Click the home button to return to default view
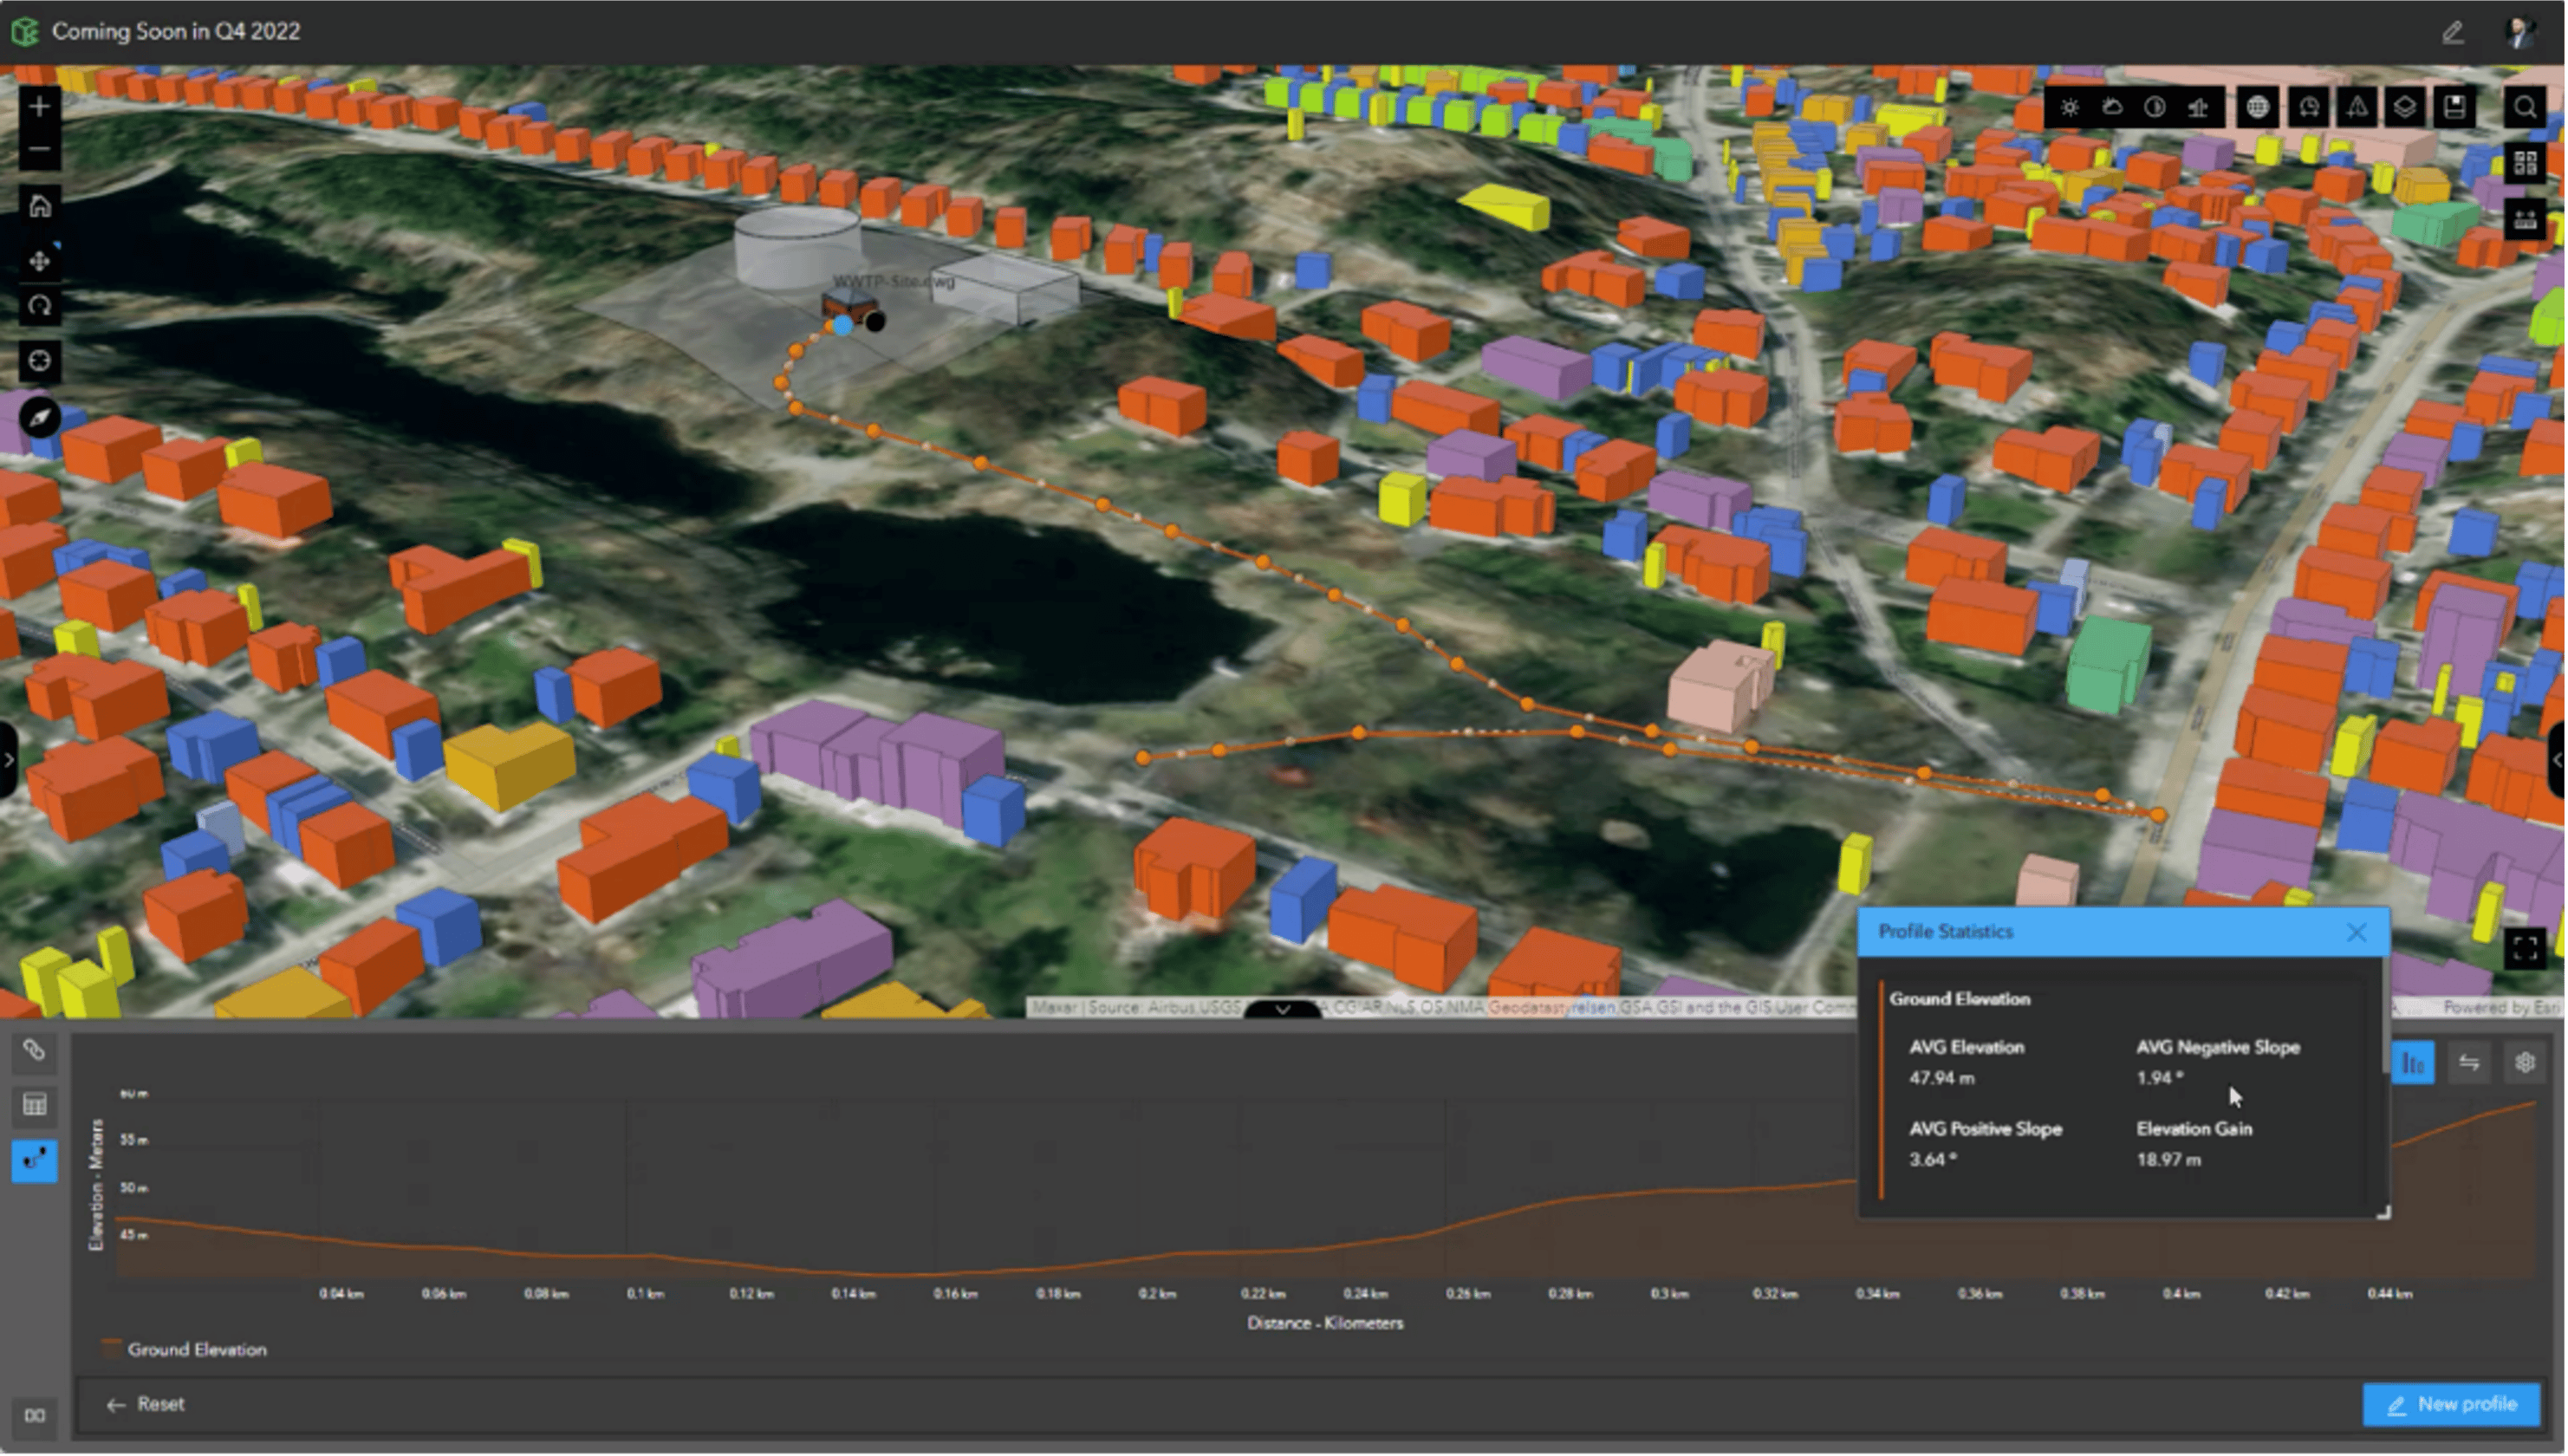2568x1456 pixels. click(x=39, y=206)
